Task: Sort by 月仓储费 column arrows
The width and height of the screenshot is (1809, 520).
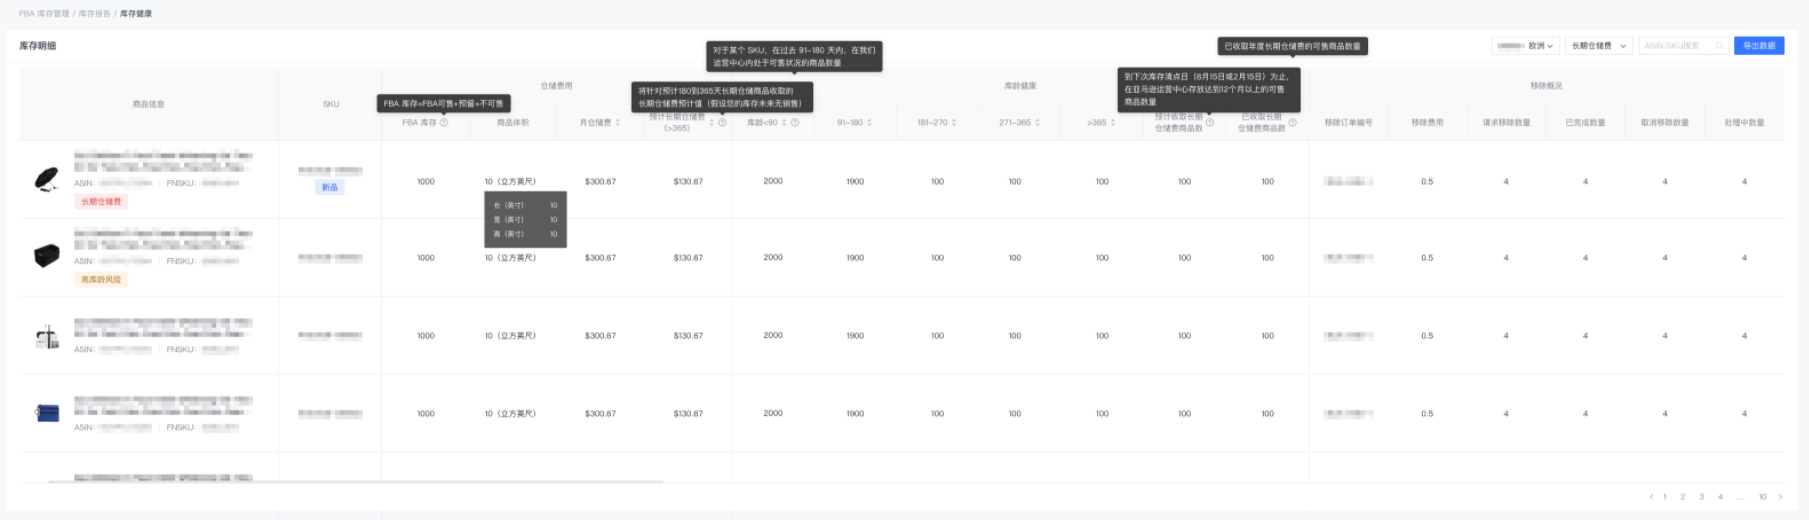Action: pyautogui.click(x=618, y=123)
